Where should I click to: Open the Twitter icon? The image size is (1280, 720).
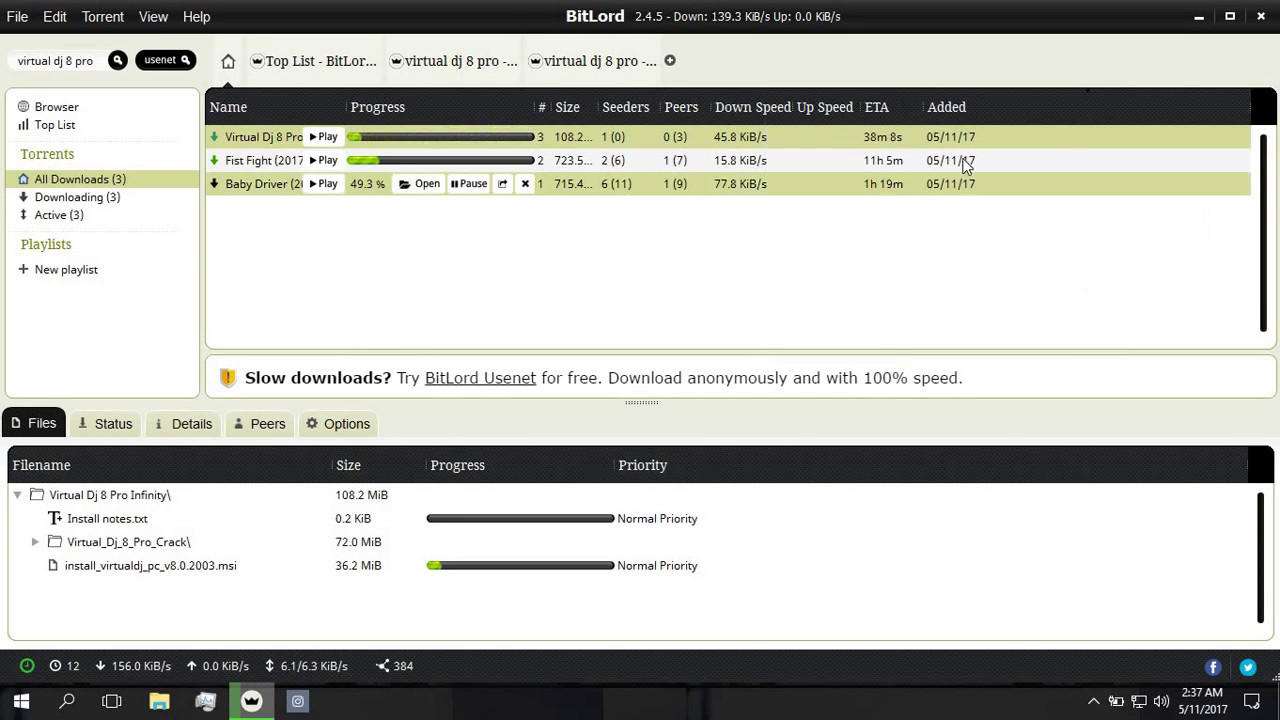click(1248, 667)
